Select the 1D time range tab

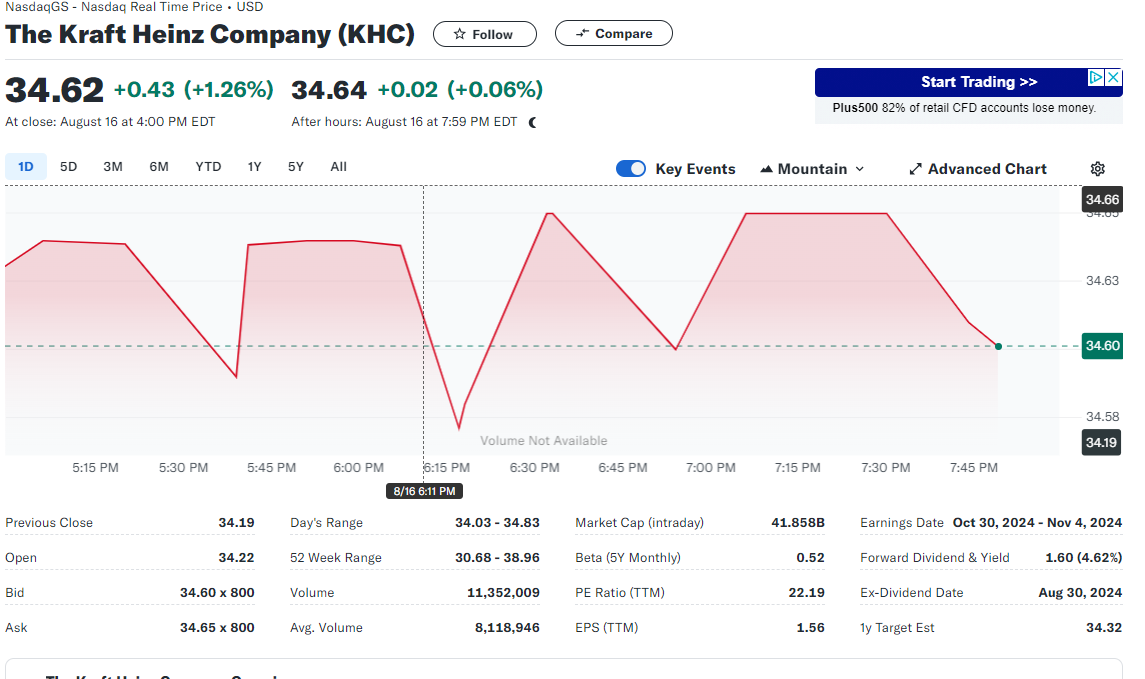pos(26,167)
